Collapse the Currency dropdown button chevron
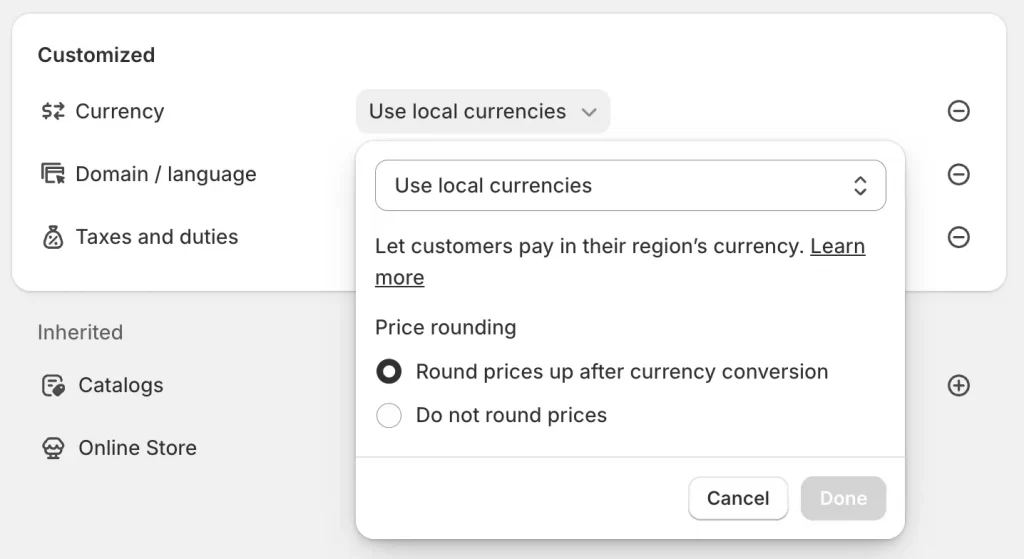 (589, 112)
